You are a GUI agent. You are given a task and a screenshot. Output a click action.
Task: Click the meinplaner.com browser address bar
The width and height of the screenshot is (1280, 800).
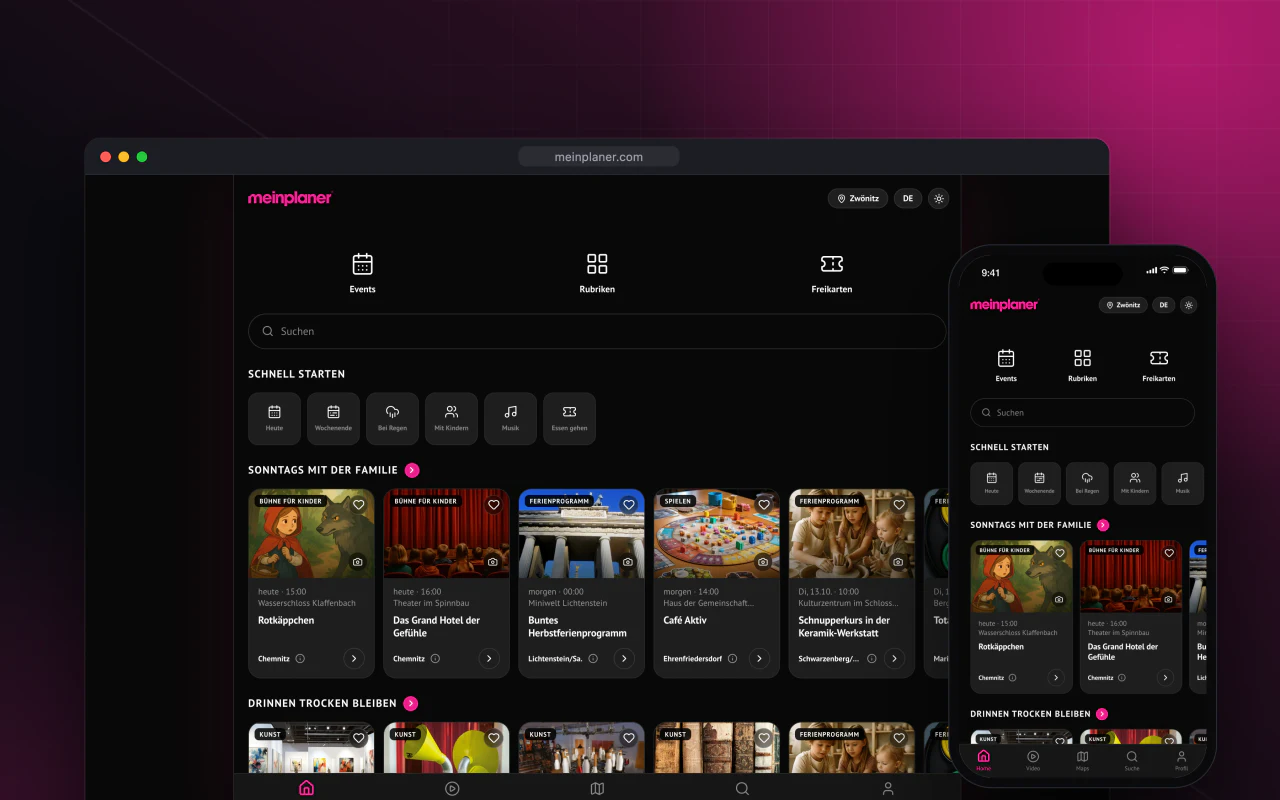pos(599,157)
